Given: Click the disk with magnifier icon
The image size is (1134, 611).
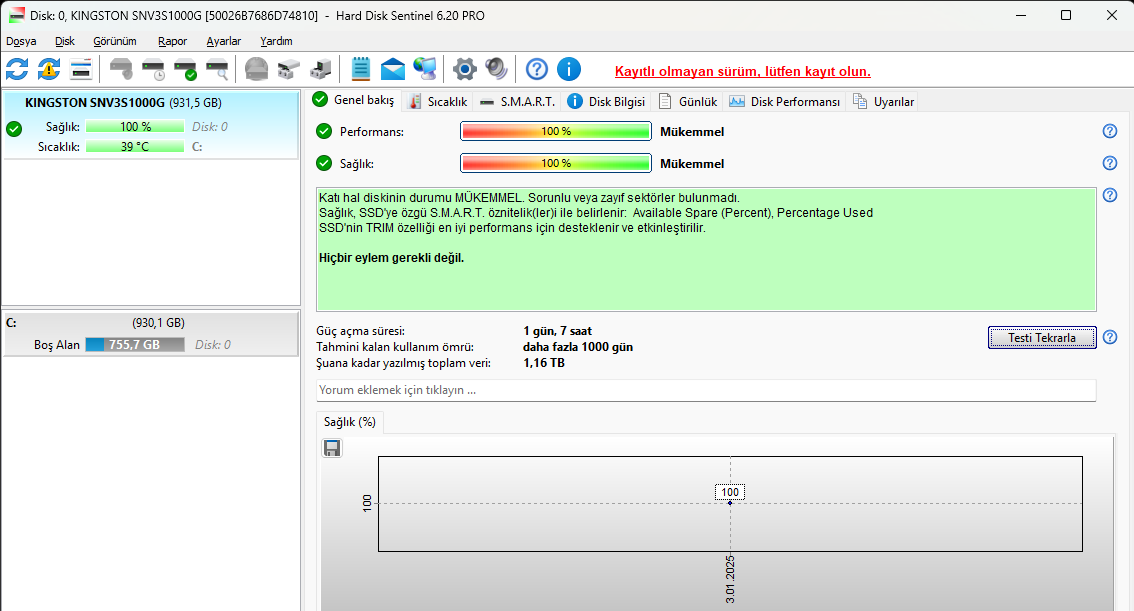Looking at the screenshot, I should coord(217,69).
